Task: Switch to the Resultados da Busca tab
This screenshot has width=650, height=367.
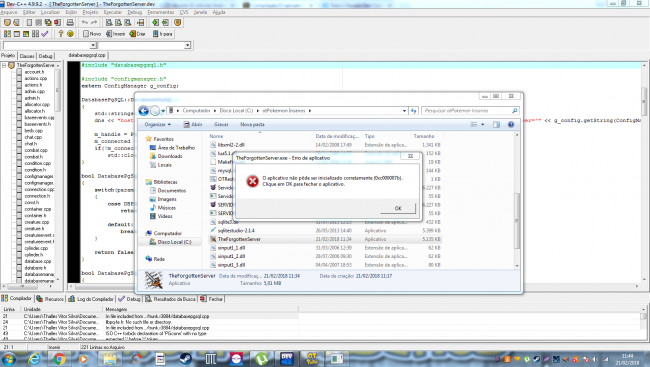Action: coord(170,299)
